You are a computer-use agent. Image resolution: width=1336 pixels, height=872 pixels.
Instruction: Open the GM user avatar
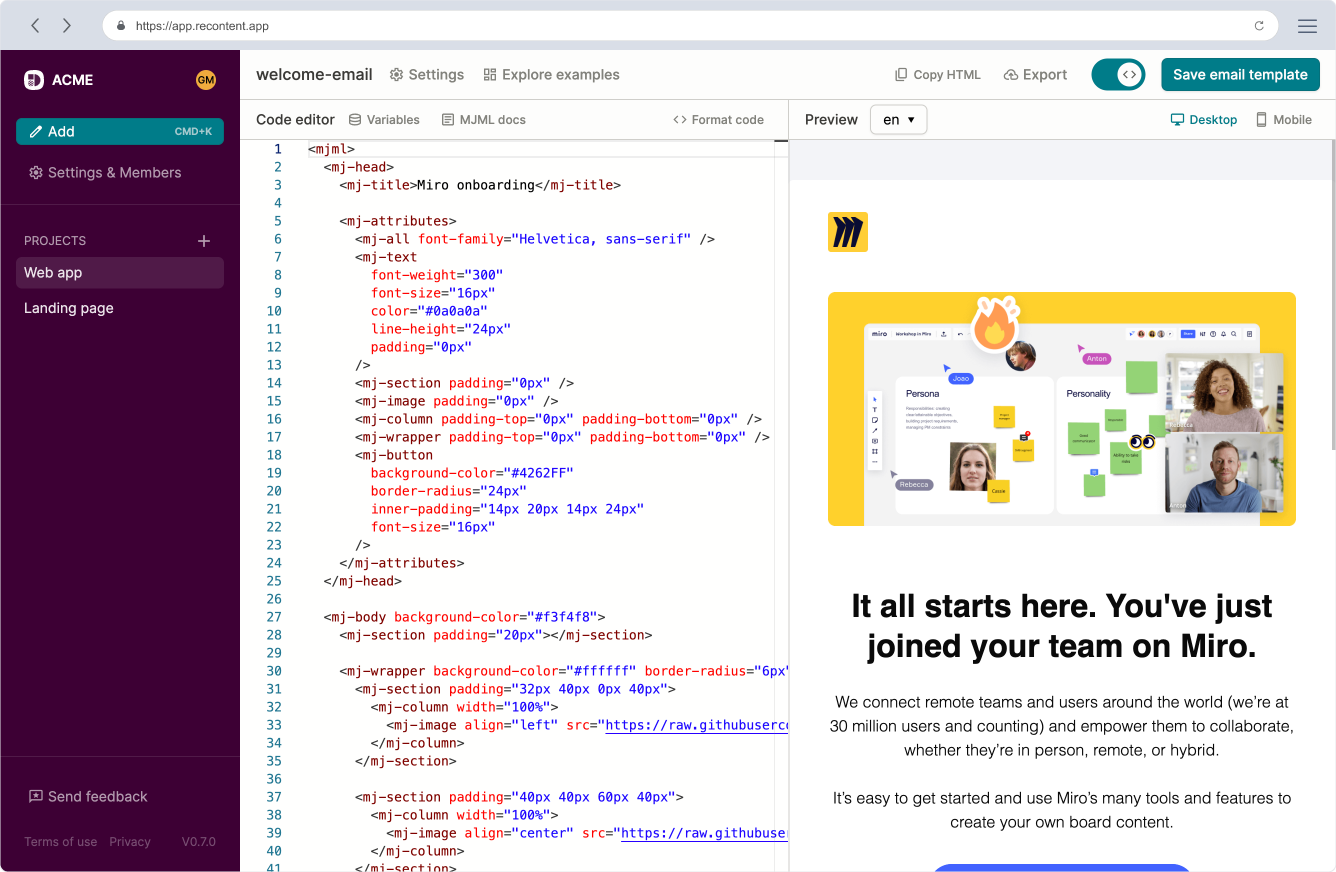pos(206,80)
